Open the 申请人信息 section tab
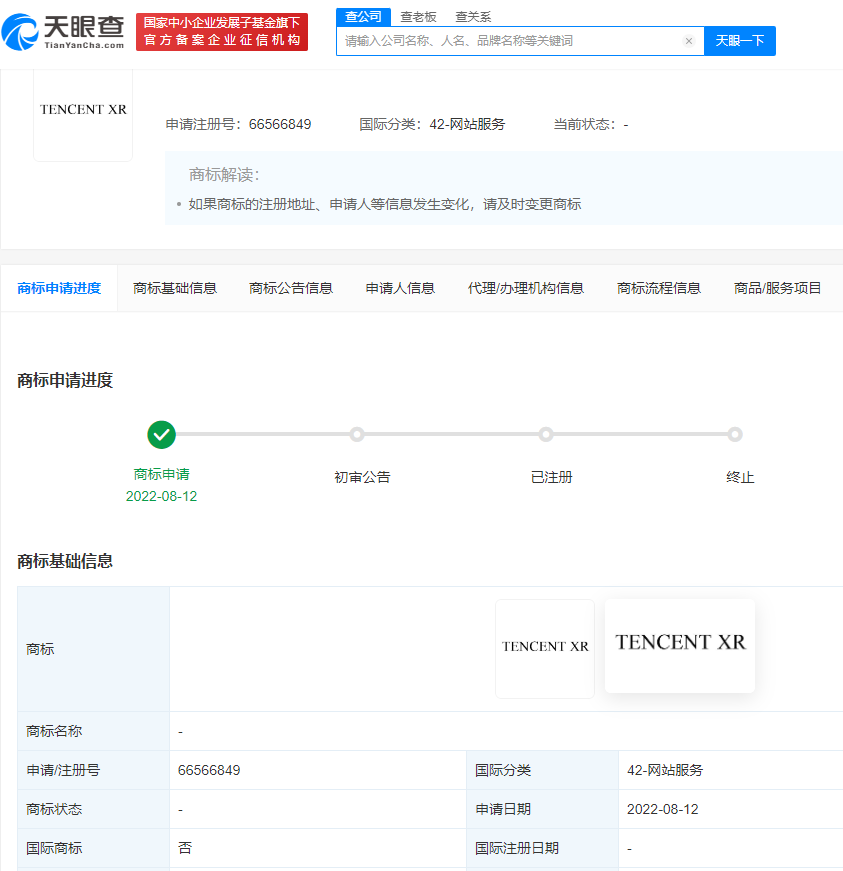 point(399,287)
